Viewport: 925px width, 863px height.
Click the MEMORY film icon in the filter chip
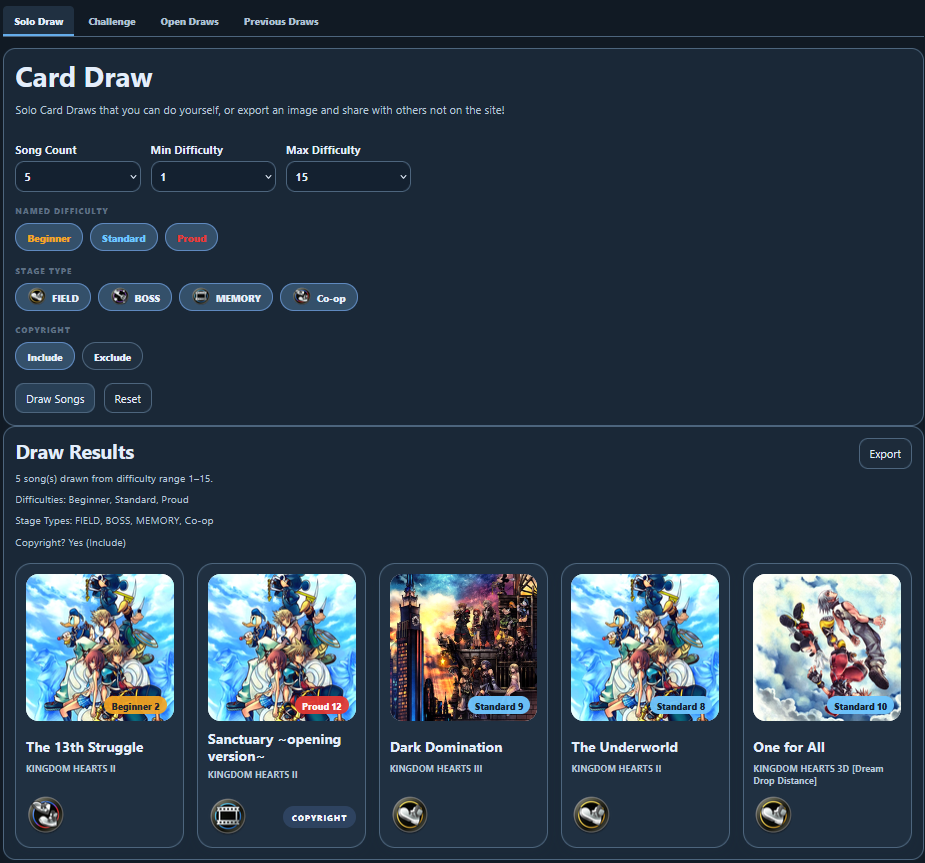tap(201, 297)
